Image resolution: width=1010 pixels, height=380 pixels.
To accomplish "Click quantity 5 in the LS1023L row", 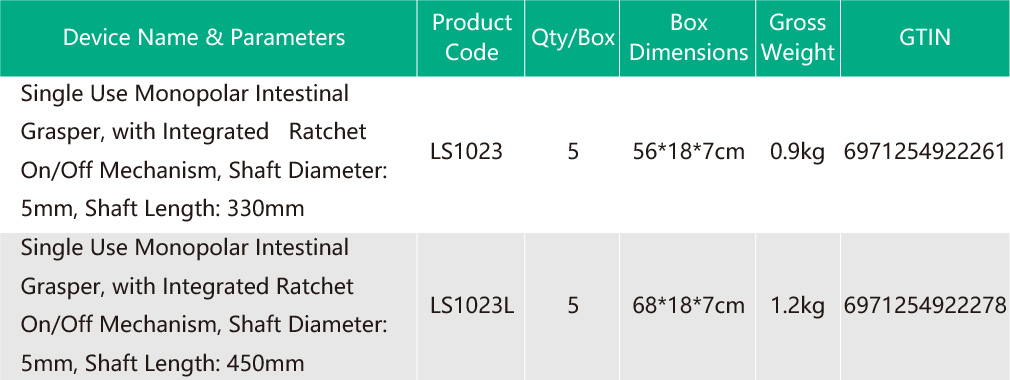I will tap(573, 305).
